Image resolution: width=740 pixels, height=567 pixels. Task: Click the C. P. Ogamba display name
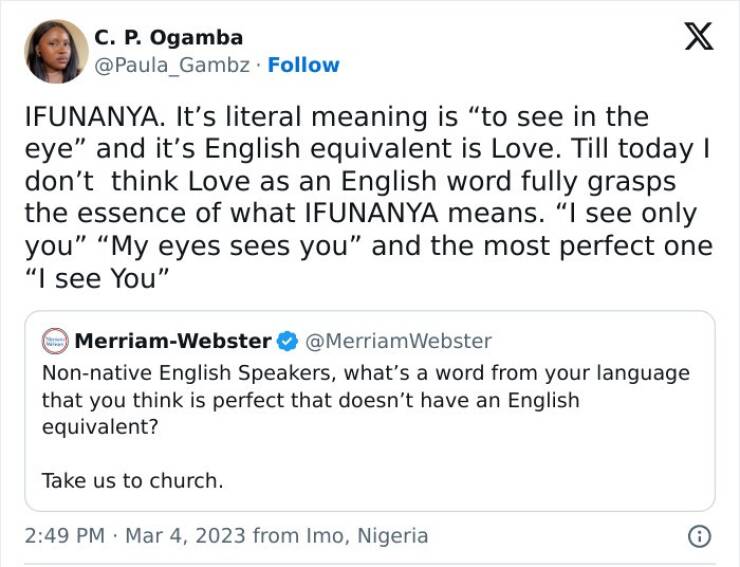168,38
